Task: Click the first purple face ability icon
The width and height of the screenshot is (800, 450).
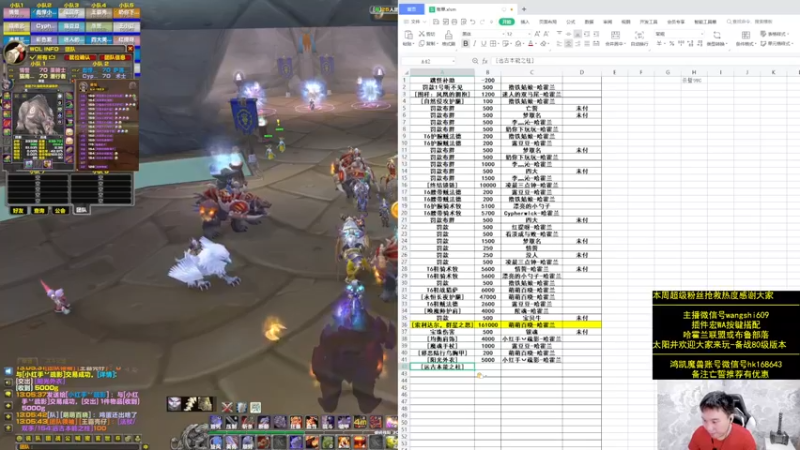Action: [174, 404]
